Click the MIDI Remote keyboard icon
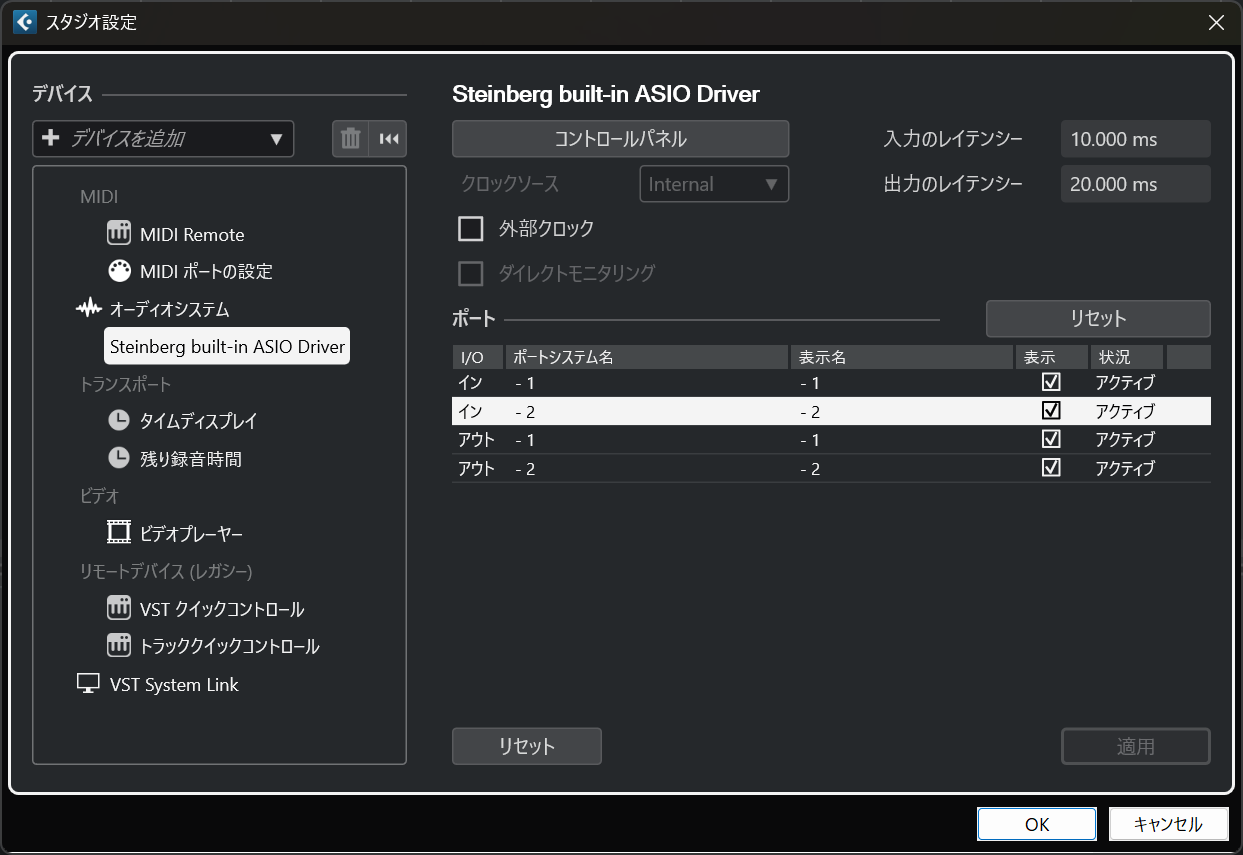The height and width of the screenshot is (855, 1243). click(119, 234)
